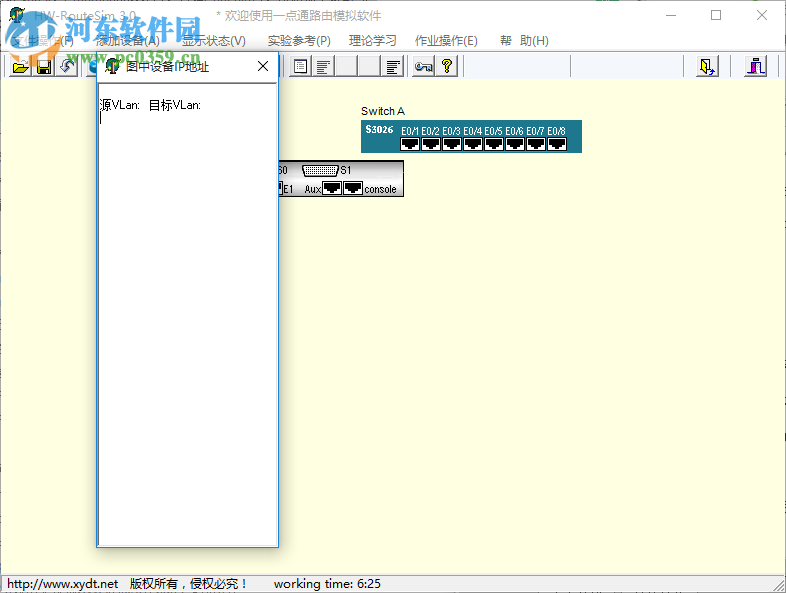Click the console port on router
Image resolution: width=786 pixels, height=593 pixels.
coord(353,188)
